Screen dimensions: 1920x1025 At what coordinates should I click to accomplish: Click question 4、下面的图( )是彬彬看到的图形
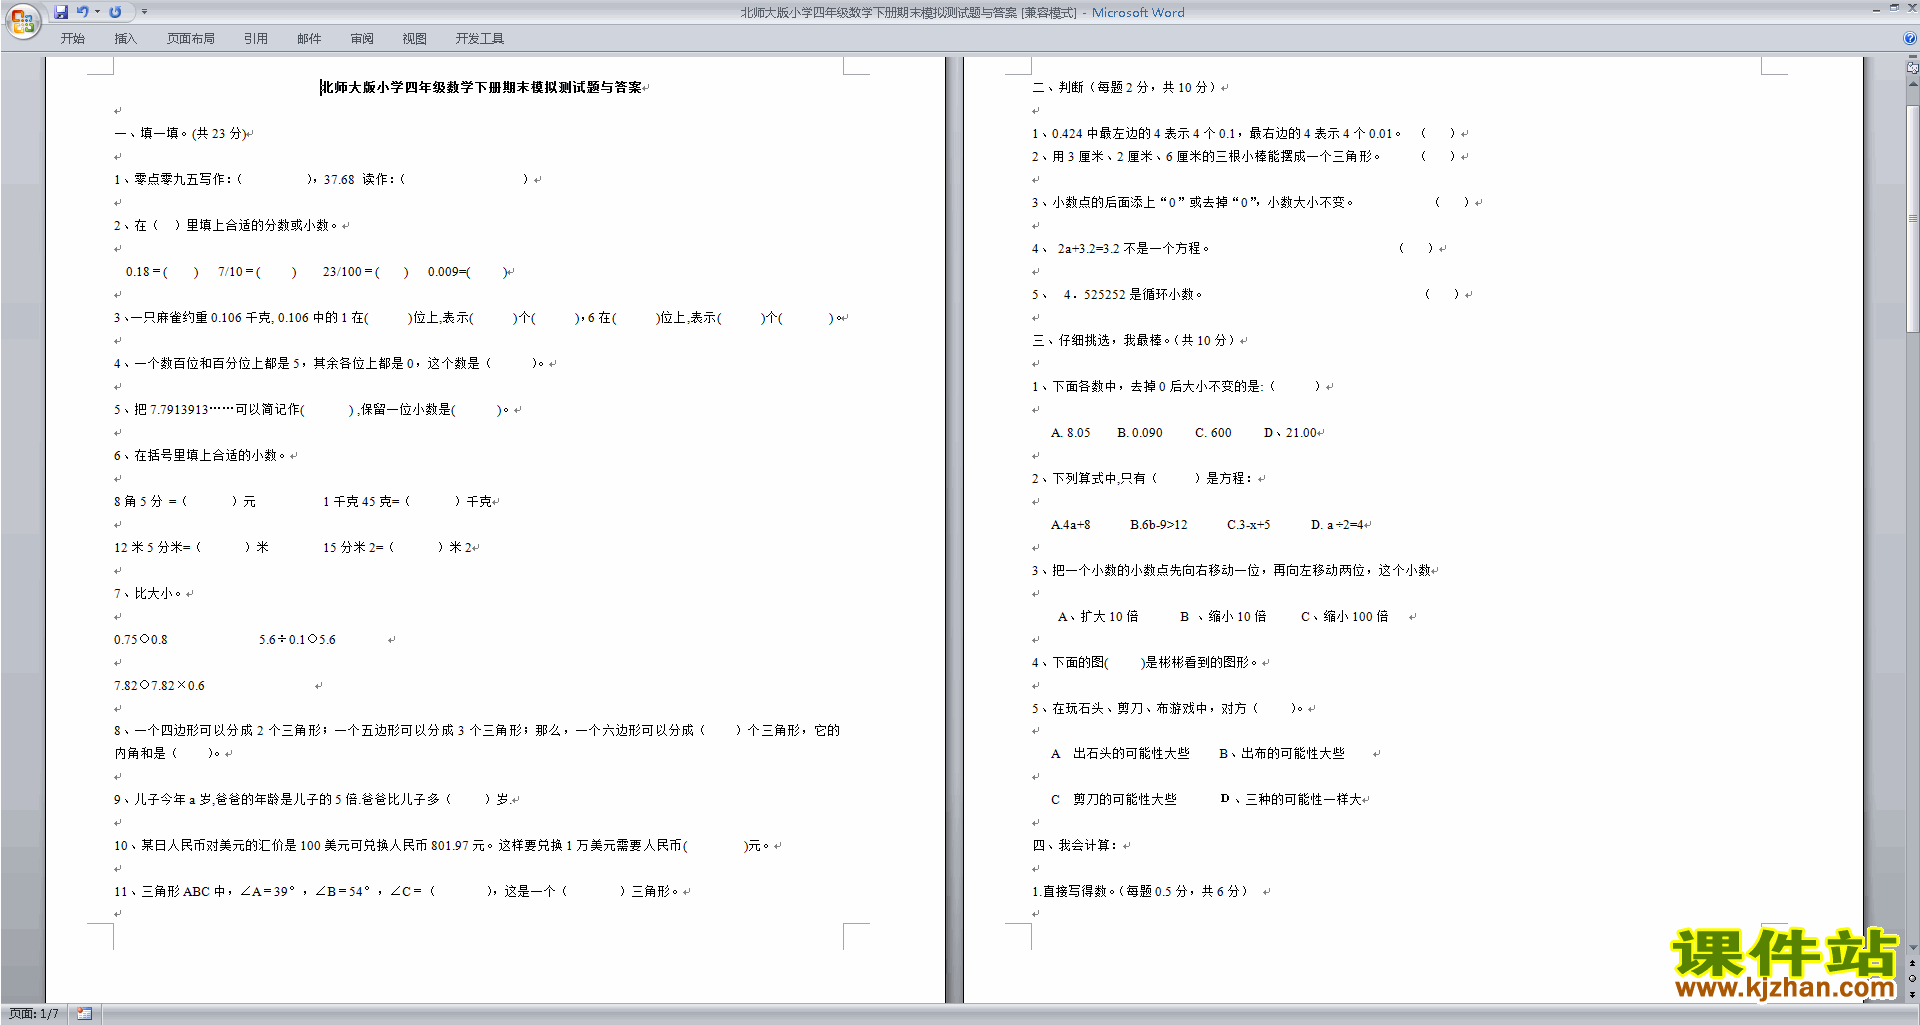click(x=1145, y=663)
